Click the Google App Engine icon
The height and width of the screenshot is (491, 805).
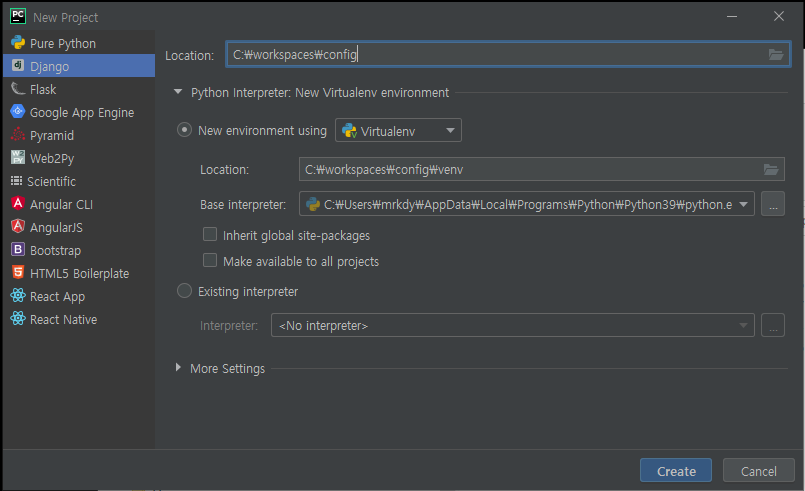(18, 111)
